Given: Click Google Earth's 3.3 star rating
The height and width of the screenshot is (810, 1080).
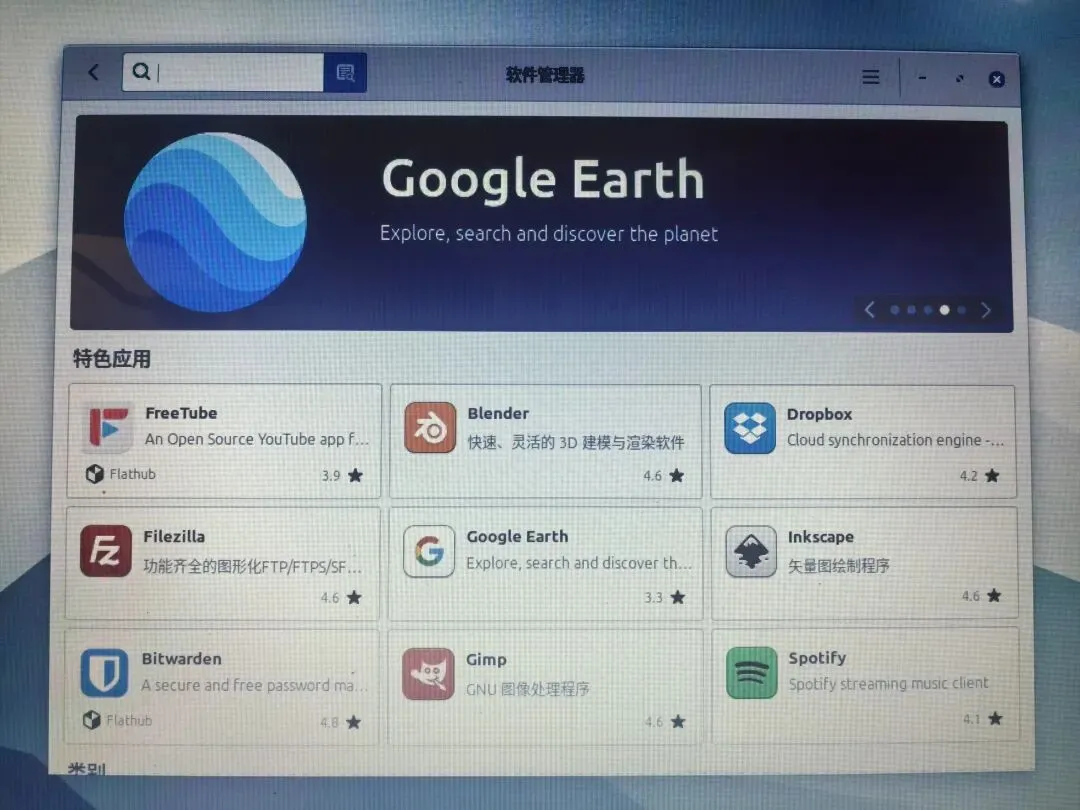Looking at the screenshot, I should point(665,597).
